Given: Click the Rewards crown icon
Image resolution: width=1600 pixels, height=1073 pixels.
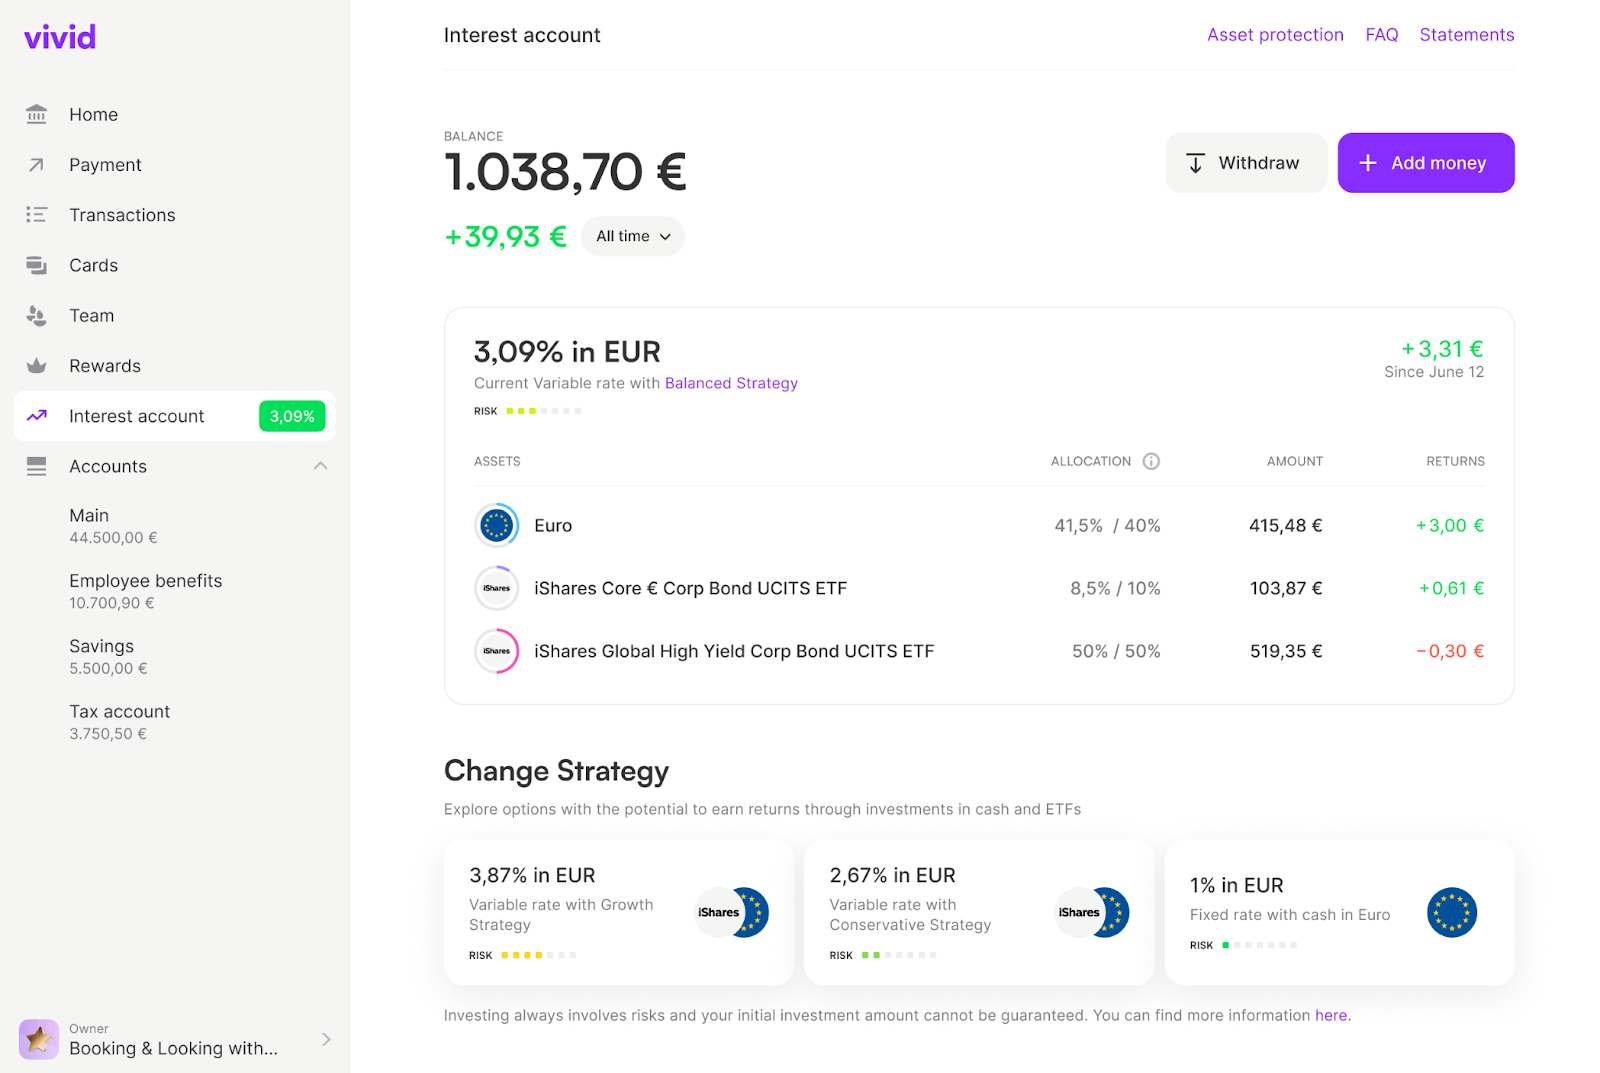Looking at the screenshot, I should click(x=37, y=366).
